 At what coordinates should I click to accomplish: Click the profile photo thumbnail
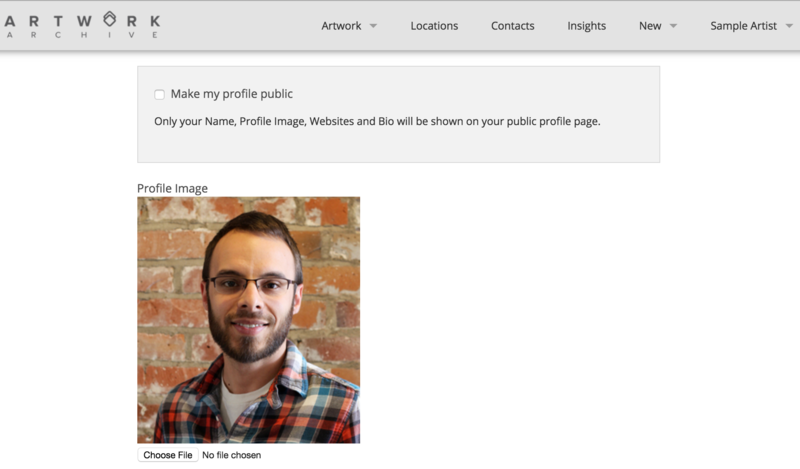[248, 320]
